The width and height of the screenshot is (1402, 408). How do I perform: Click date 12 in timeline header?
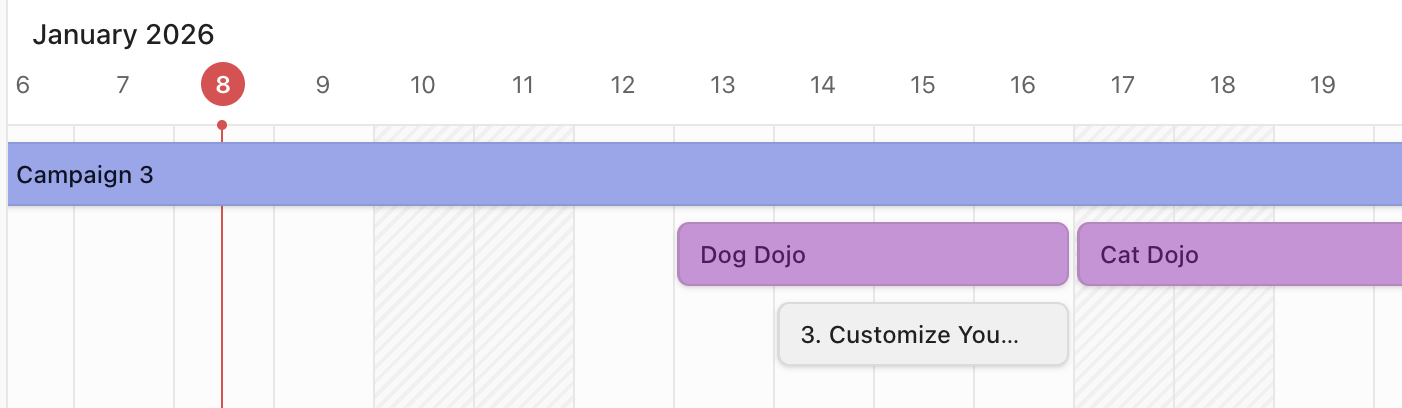(x=623, y=85)
